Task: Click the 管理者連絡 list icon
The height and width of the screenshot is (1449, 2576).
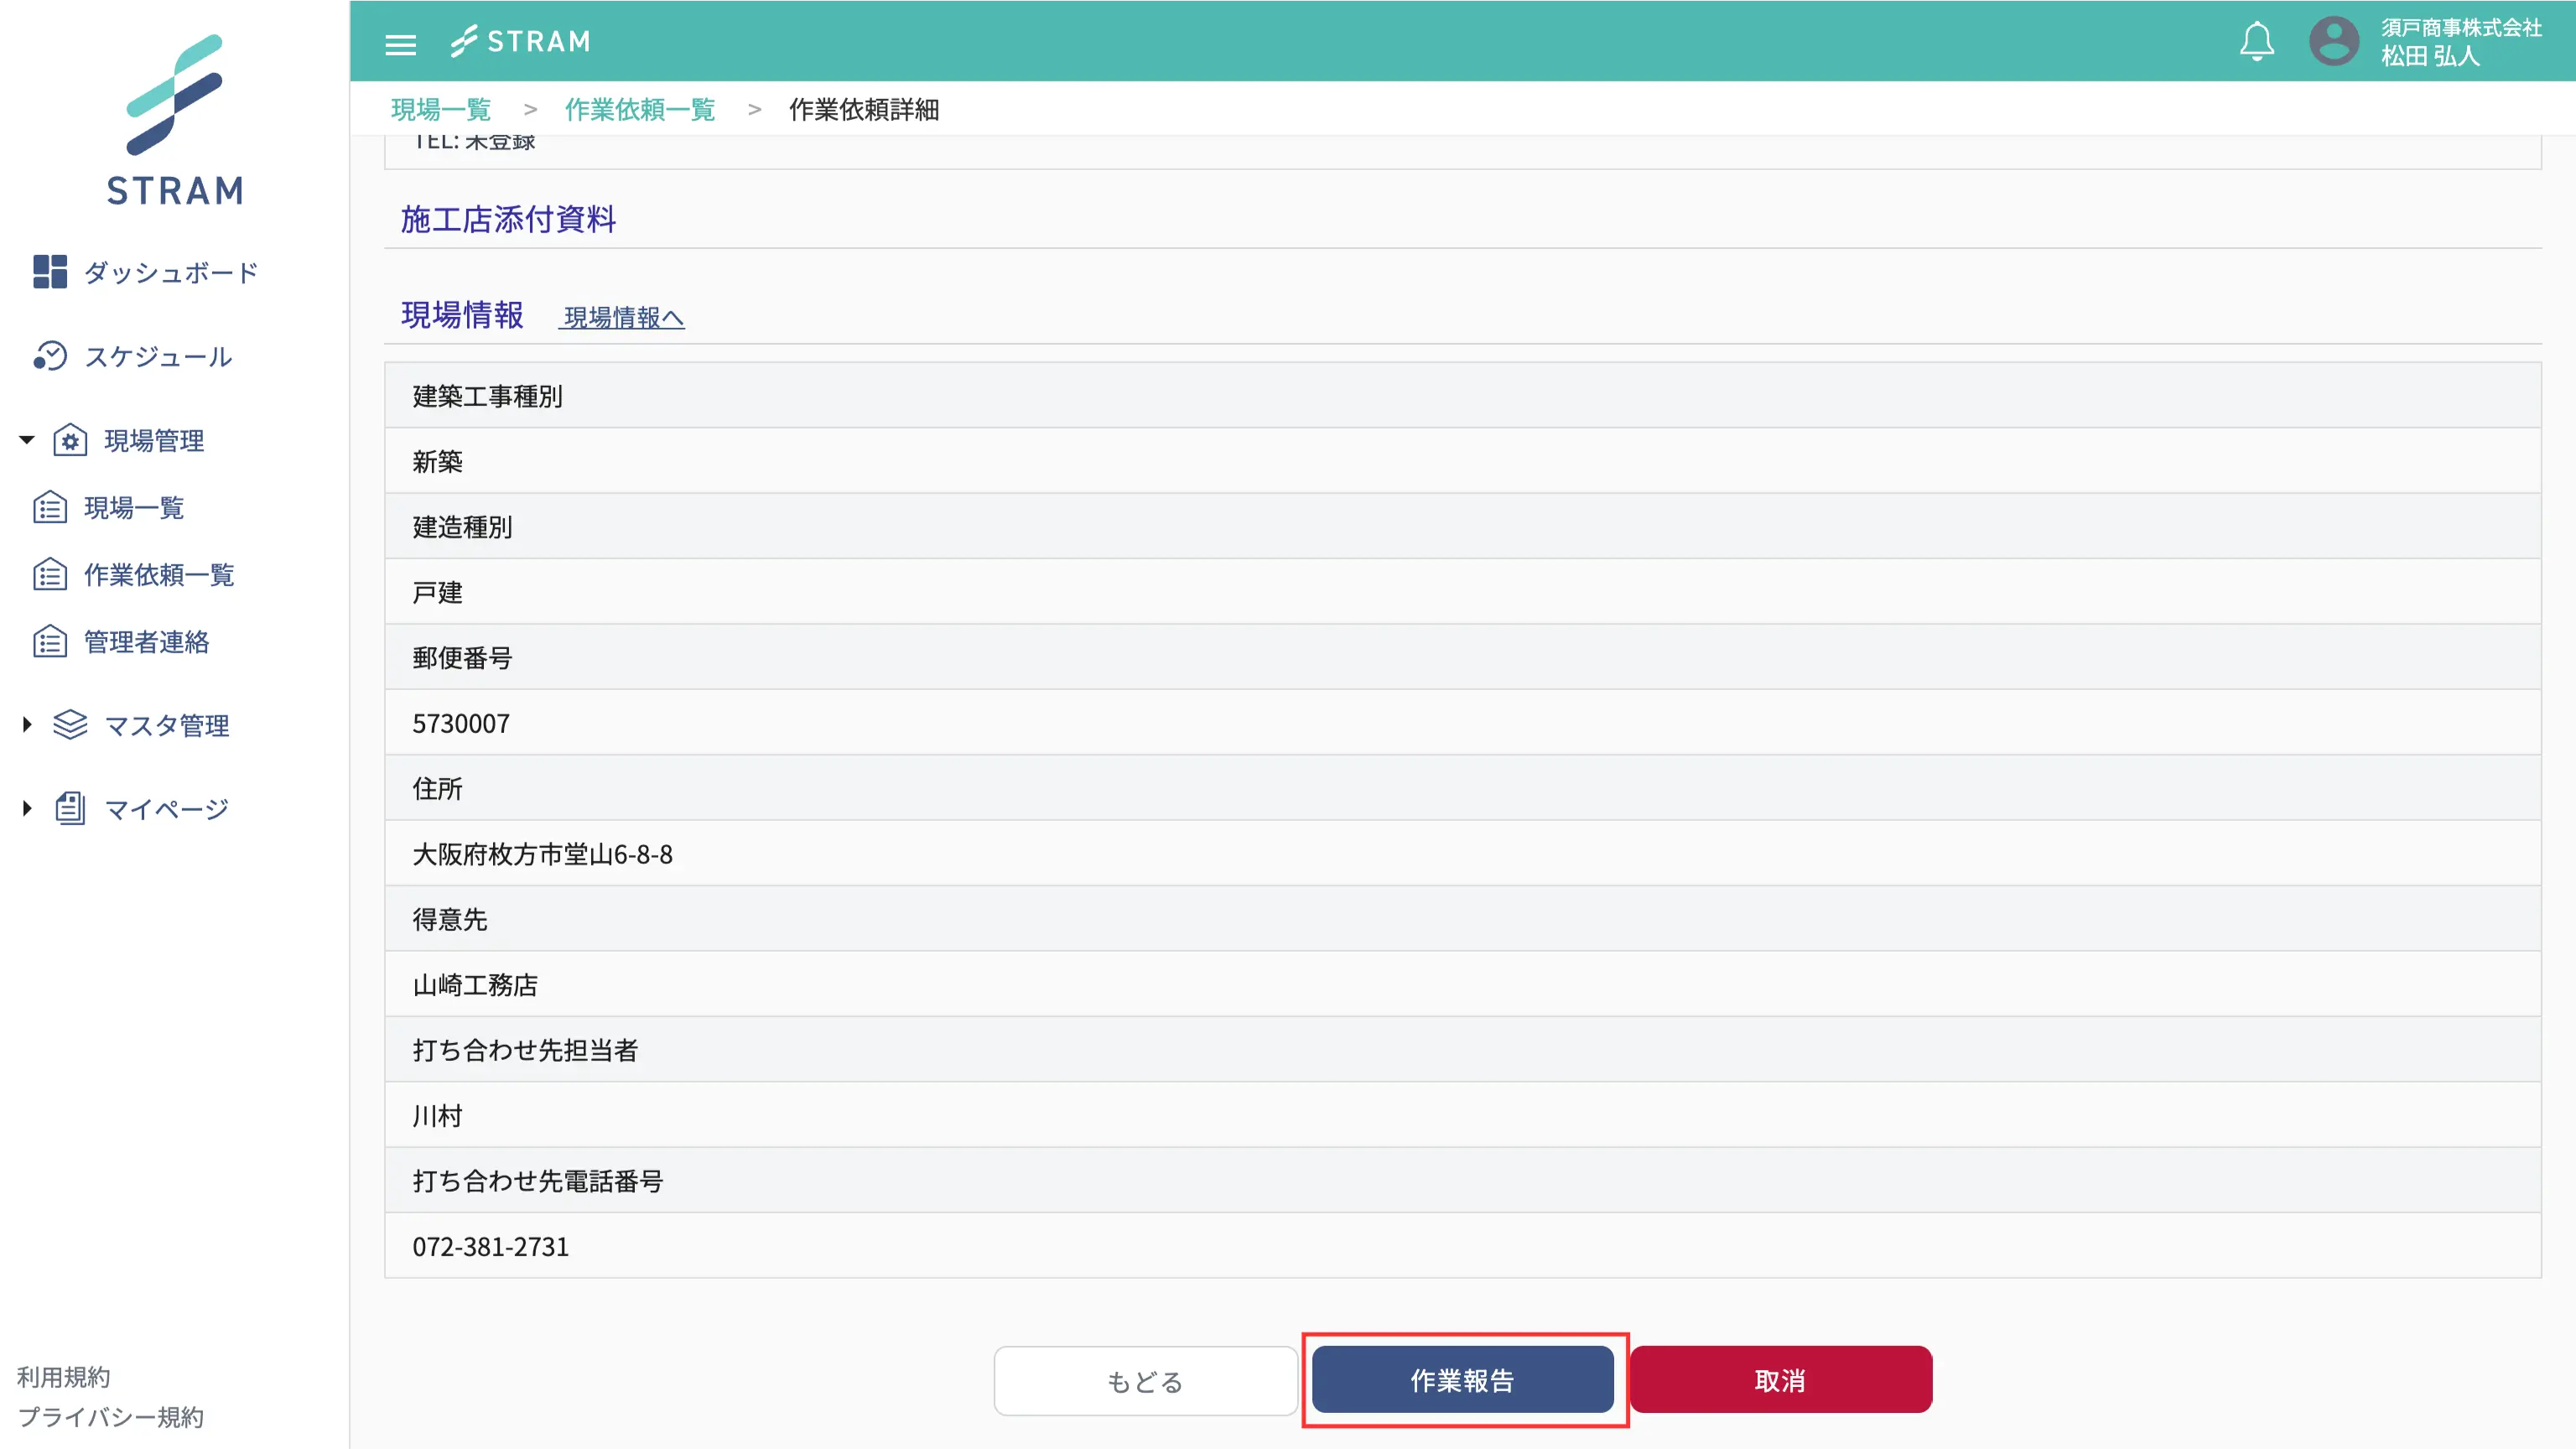Action: pyautogui.click(x=49, y=642)
